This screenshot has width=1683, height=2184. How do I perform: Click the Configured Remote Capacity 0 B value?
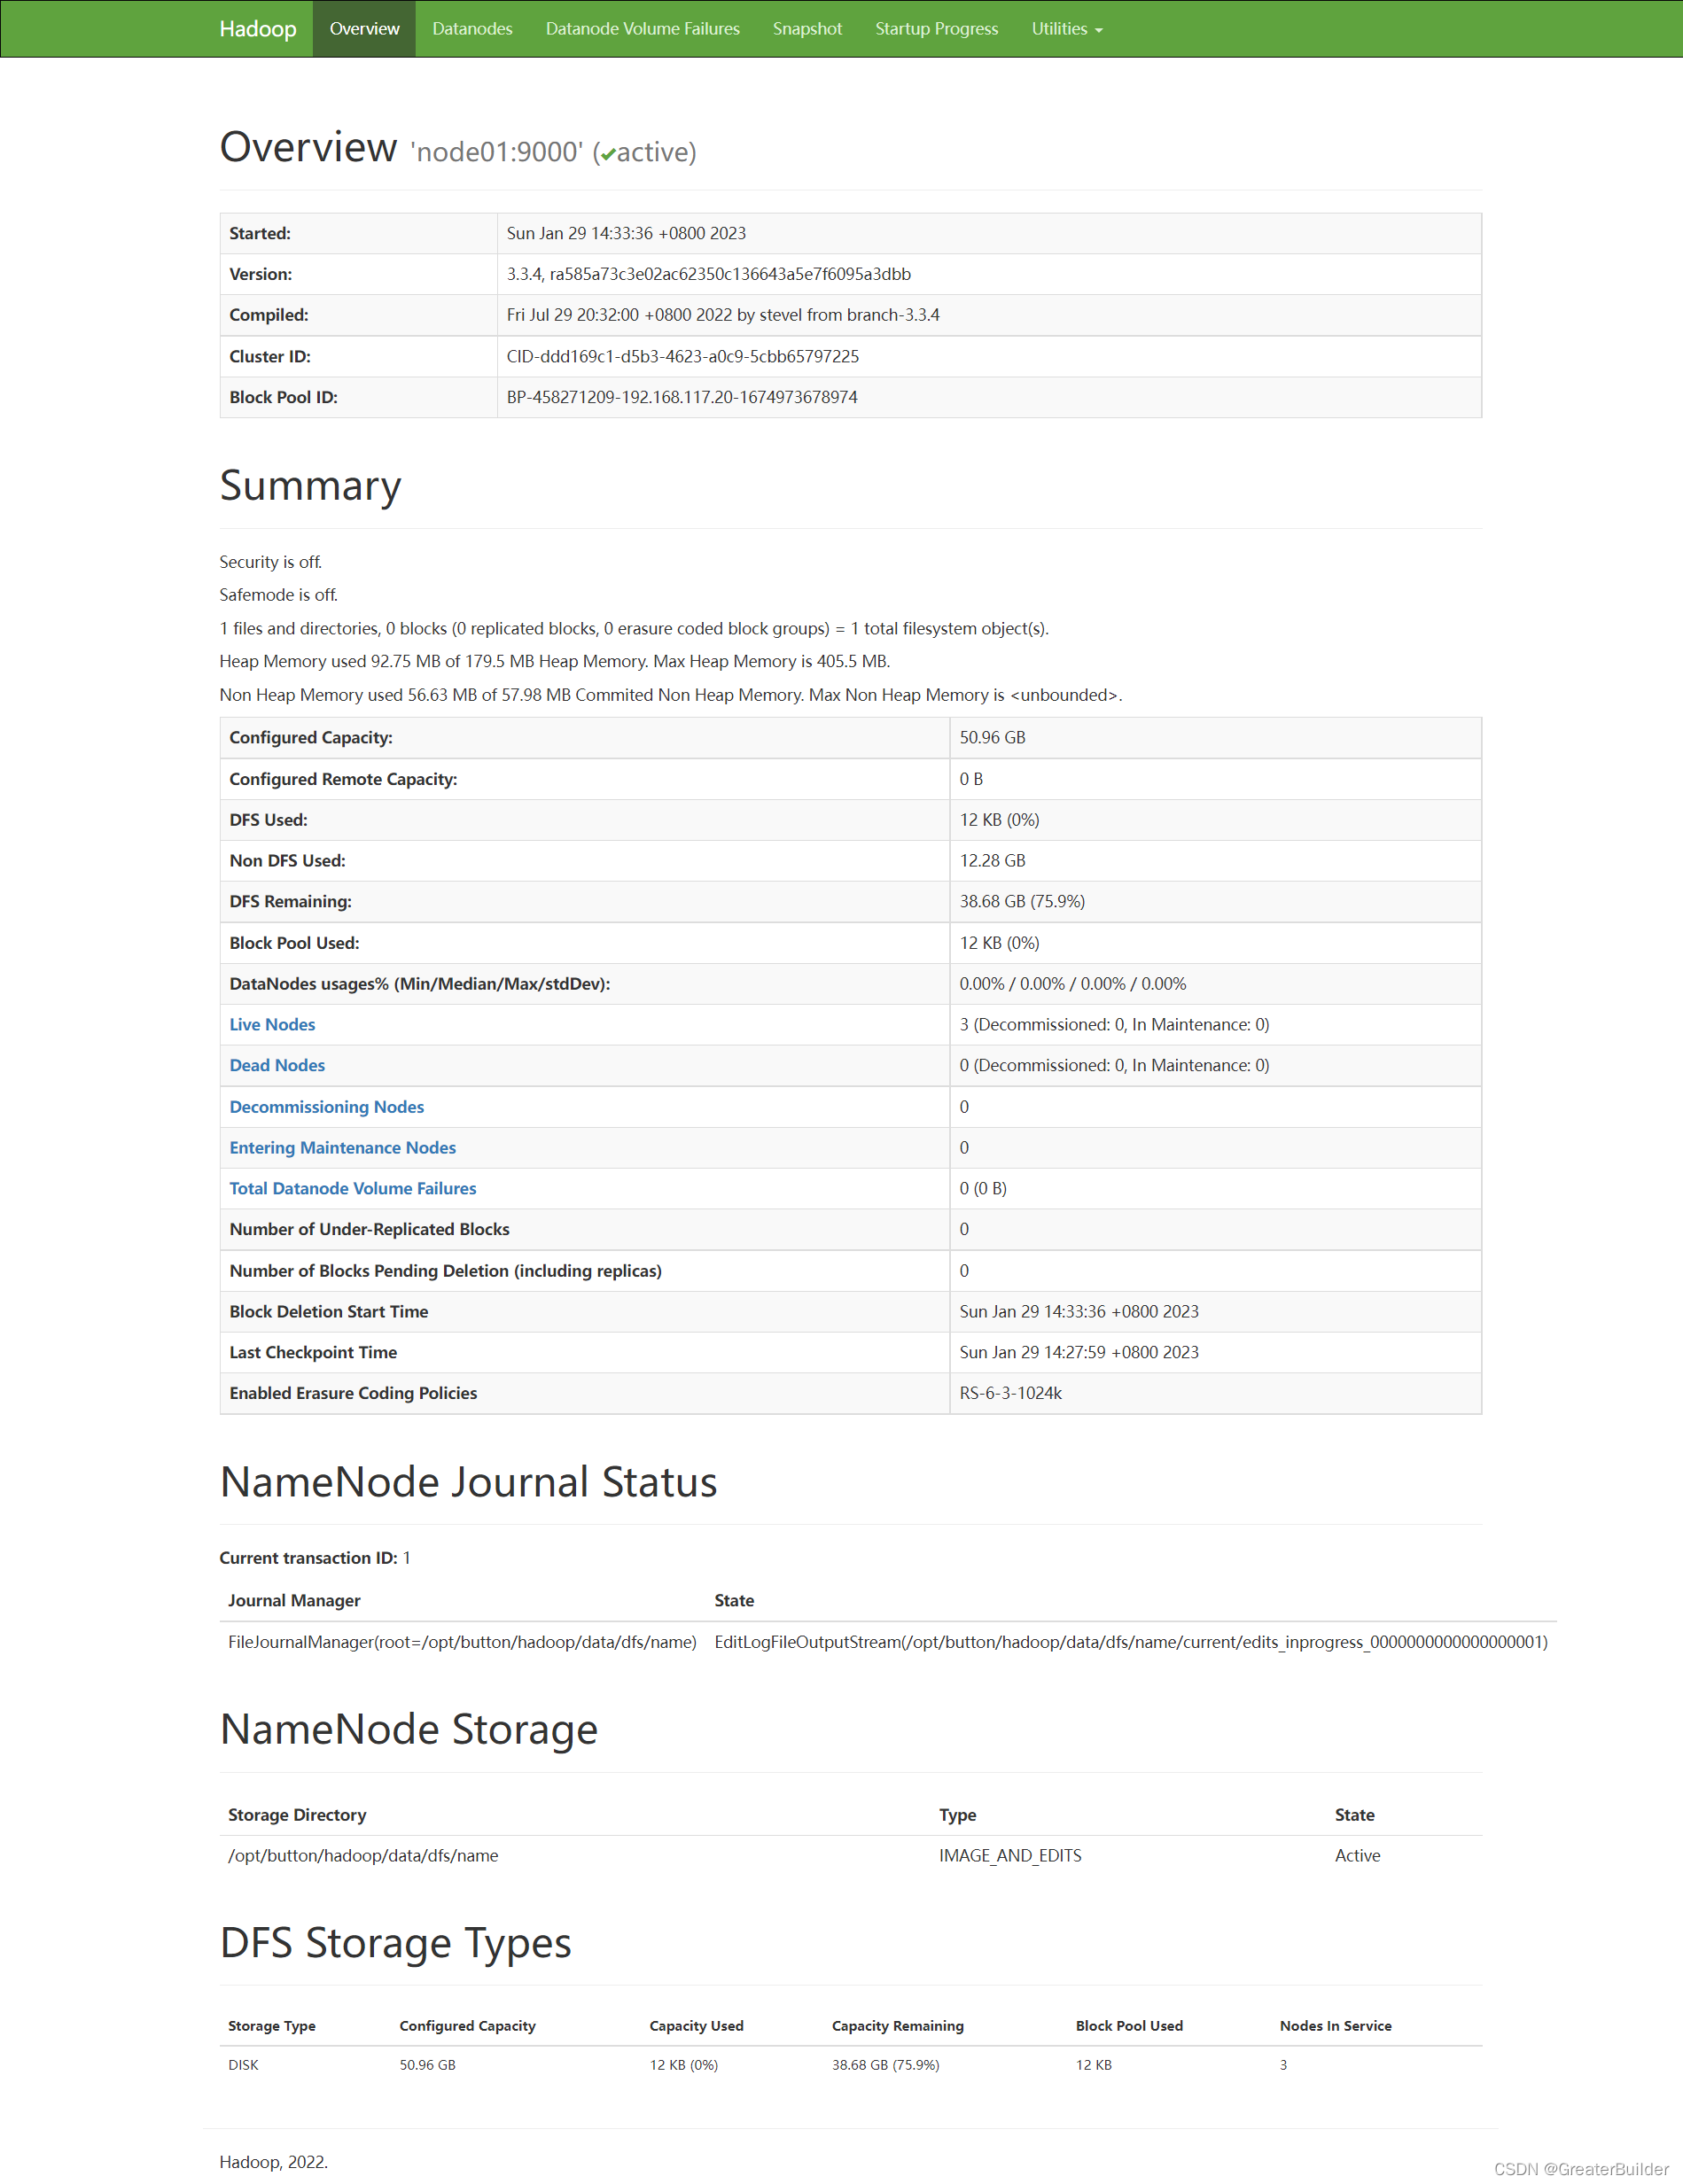click(970, 779)
